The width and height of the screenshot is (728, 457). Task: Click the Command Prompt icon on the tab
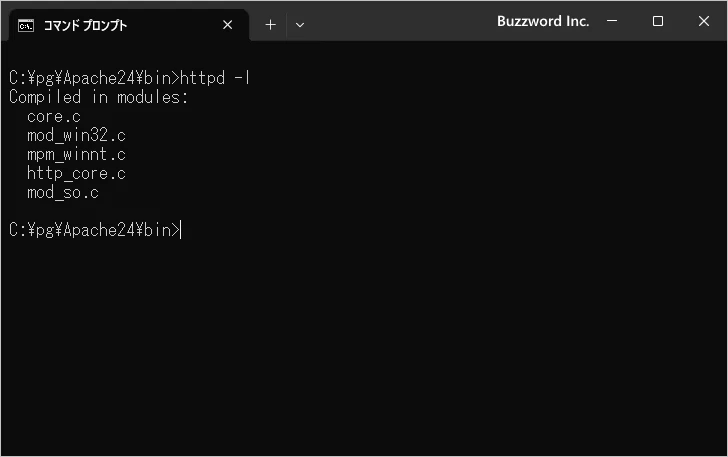pyautogui.click(x=27, y=25)
